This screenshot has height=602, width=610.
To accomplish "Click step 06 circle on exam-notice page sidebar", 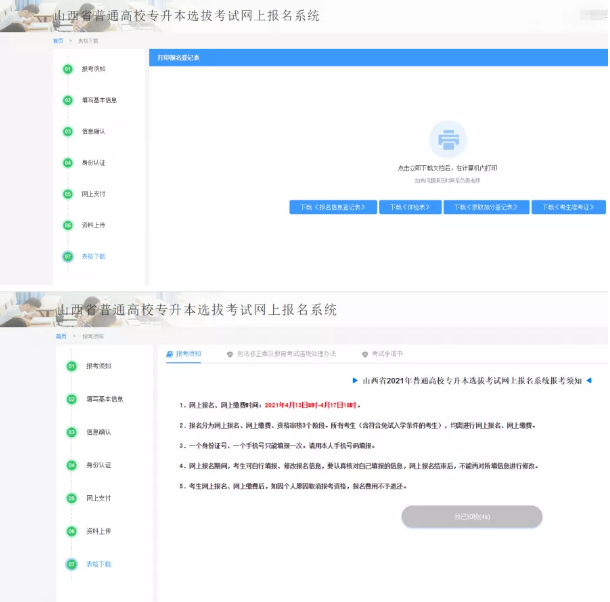I will coord(71,531).
